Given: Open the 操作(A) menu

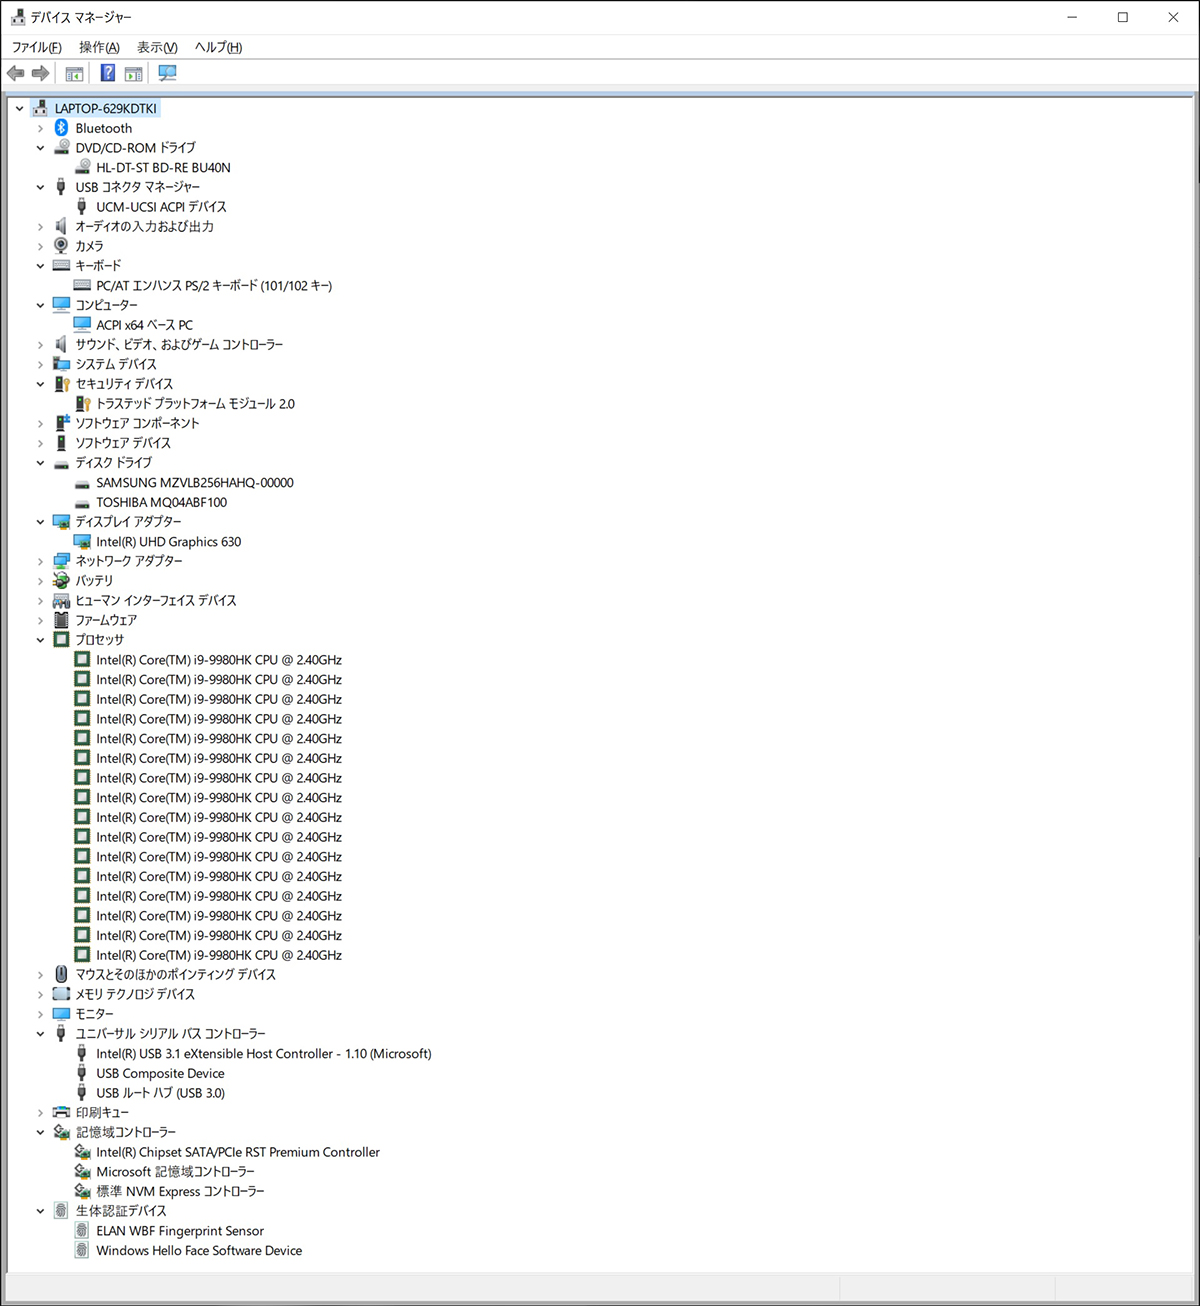Looking at the screenshot, I should pos(99,47).
